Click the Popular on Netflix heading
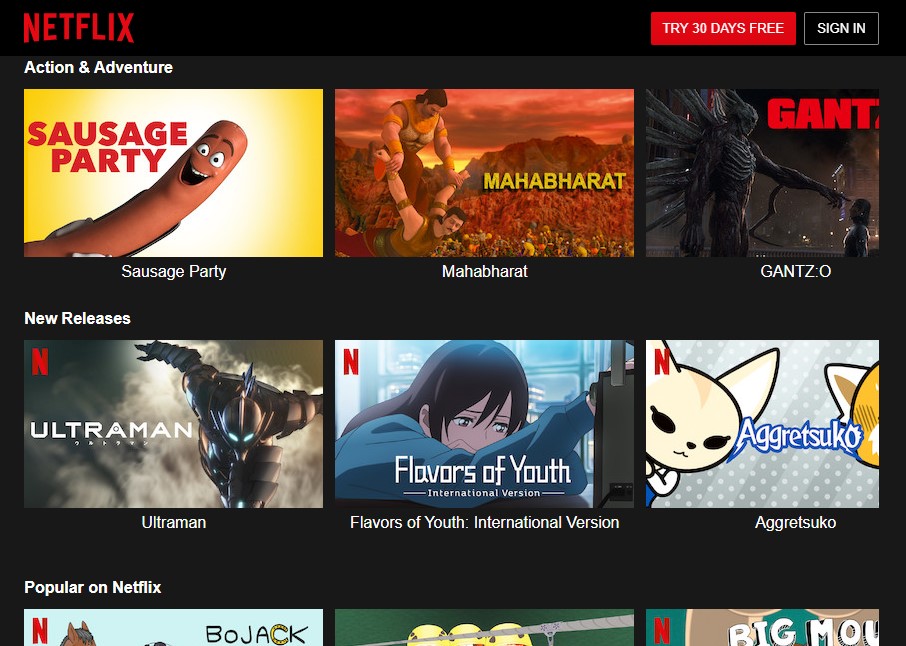This screenshot has width=906, height=646. 92,588
